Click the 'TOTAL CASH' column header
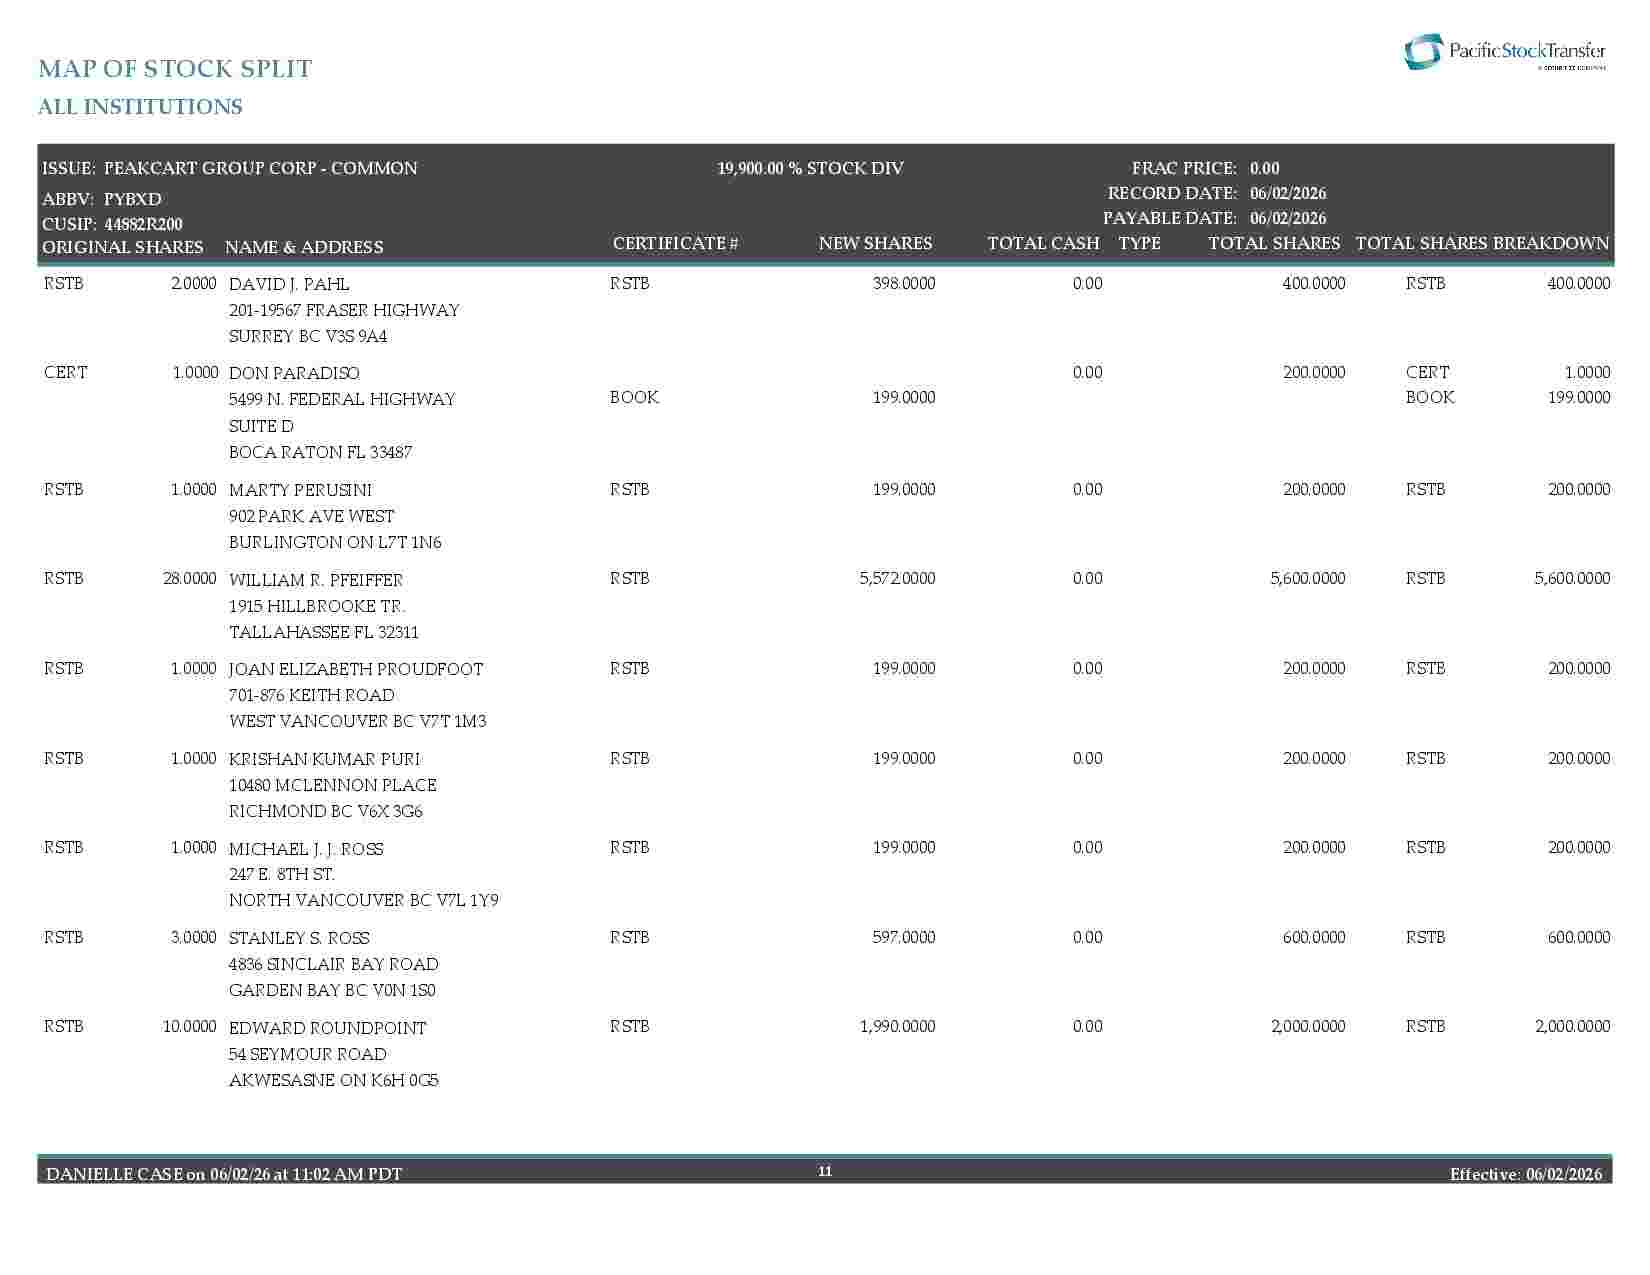Viewport: 1650px width, 1275px height. coord(1043,243)
